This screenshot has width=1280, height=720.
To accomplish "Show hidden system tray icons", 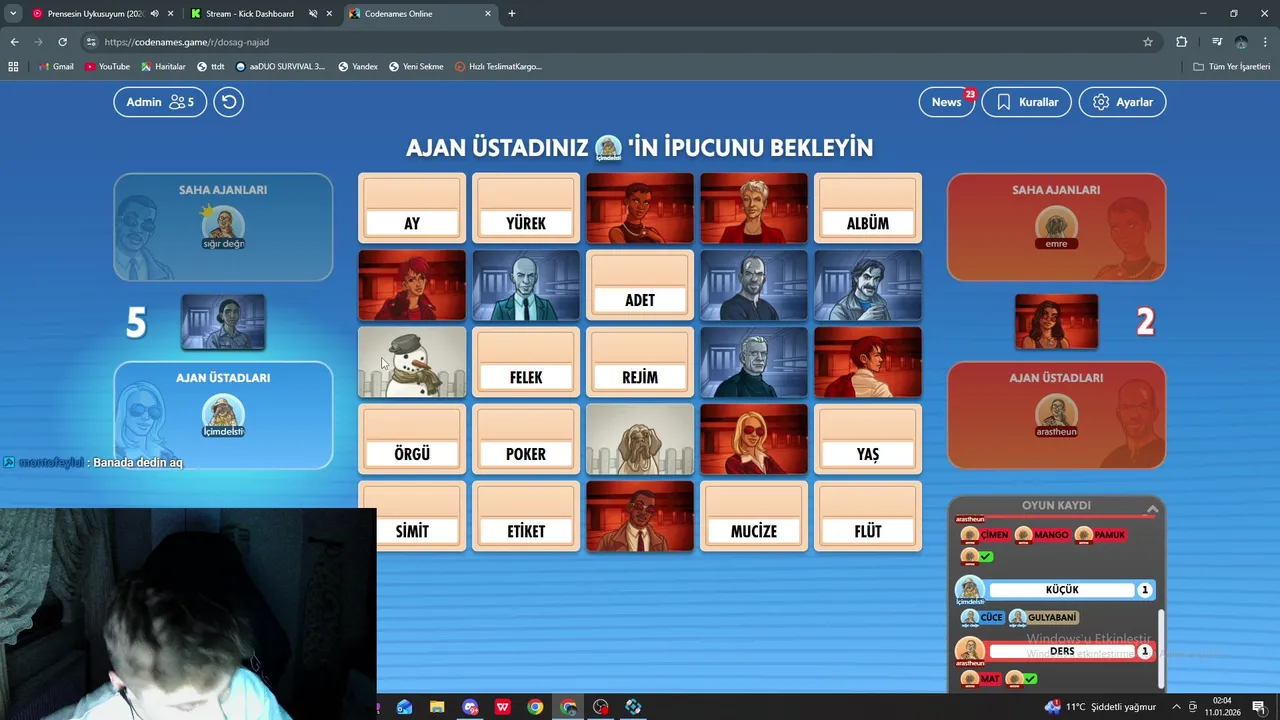I will [x=1176, y=707].
